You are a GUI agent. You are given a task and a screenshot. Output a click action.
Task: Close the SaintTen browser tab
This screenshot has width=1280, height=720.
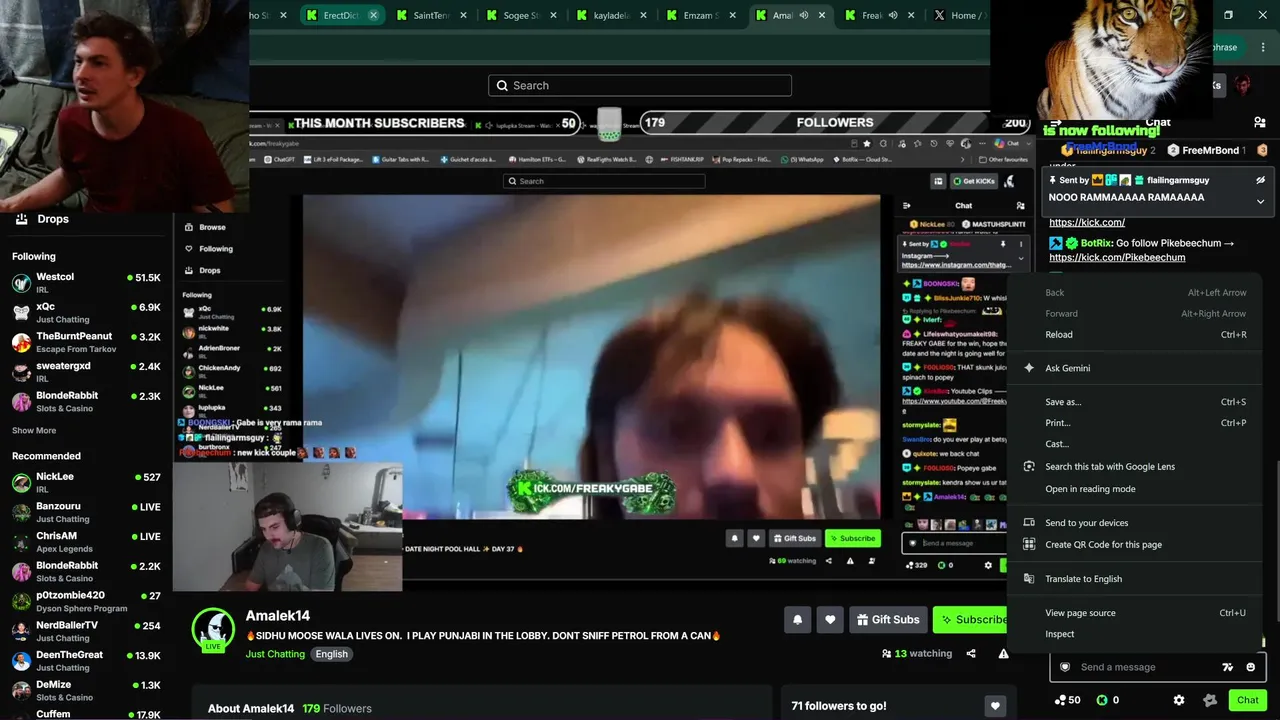[x=463, y=15]
